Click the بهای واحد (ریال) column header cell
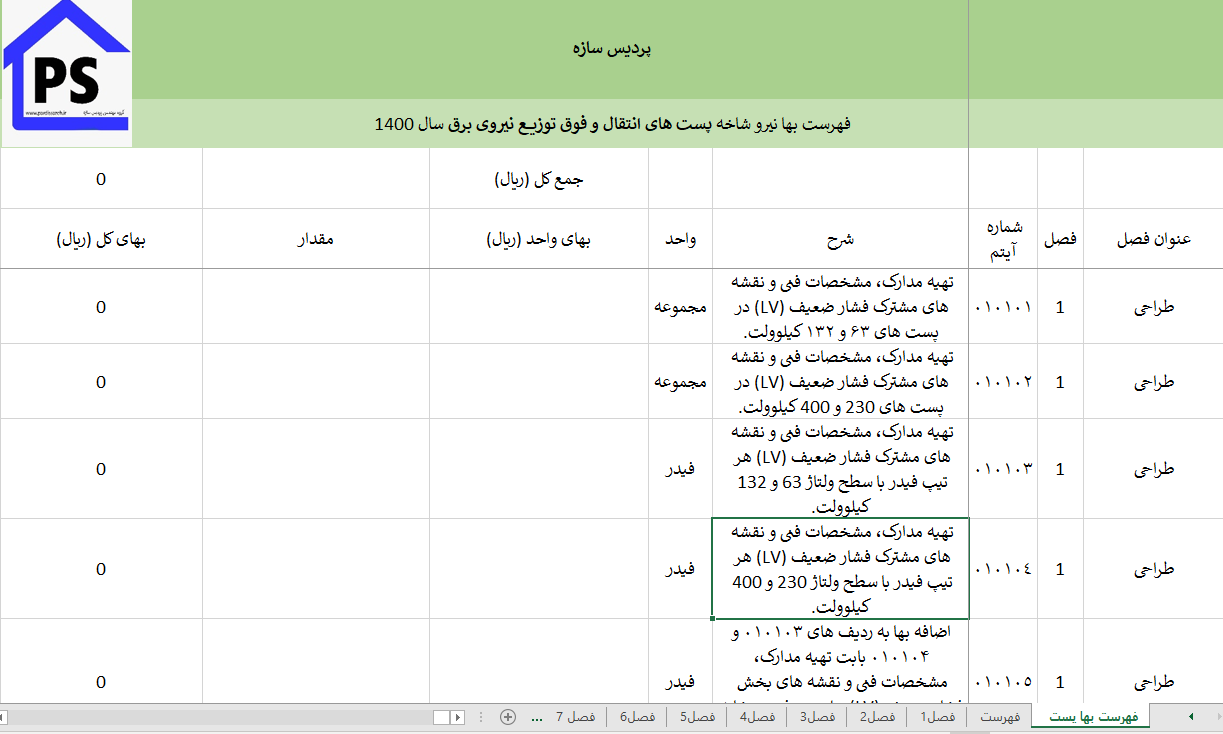This screenshot has height=734, width=1223. pos(539,240)
